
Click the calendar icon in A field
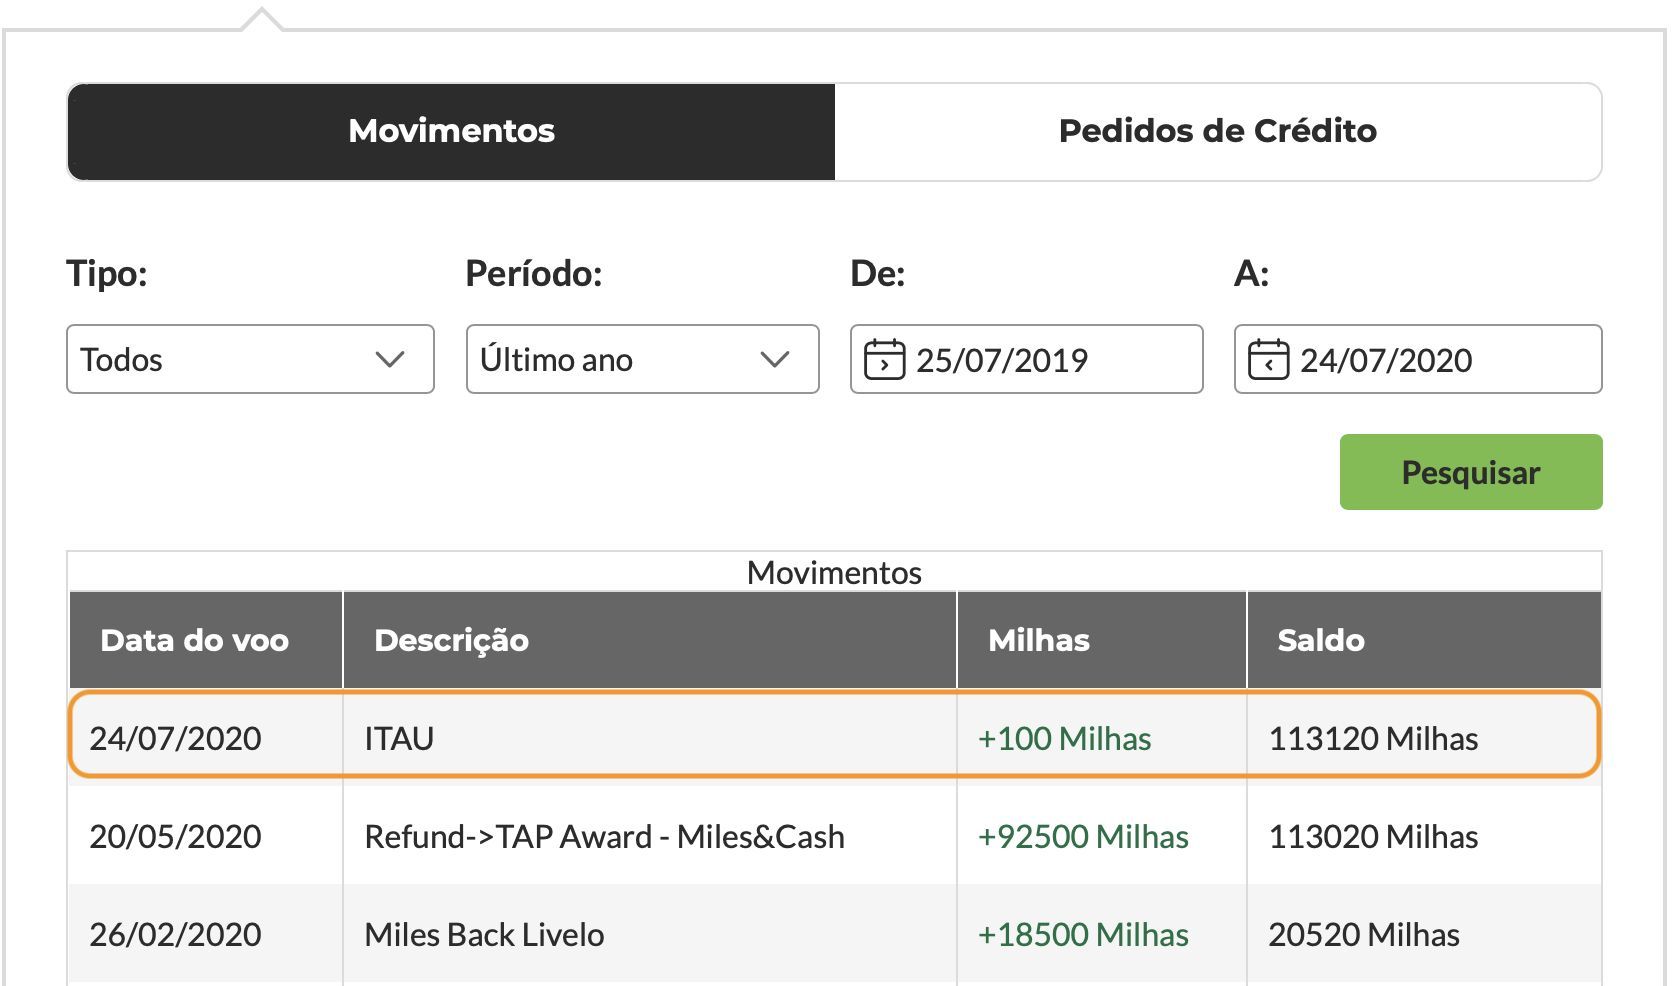[x=1268, y=359]
